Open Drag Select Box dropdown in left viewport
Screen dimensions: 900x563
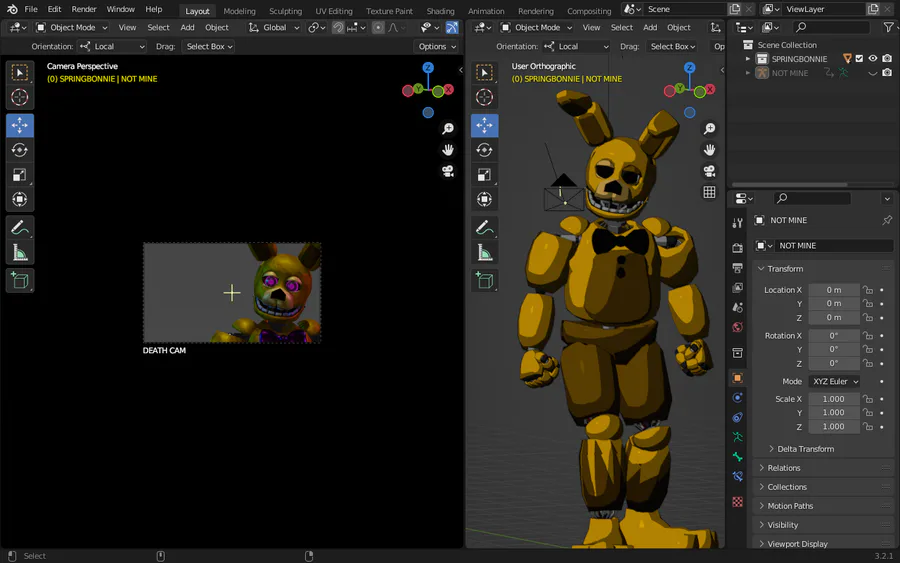click(209, 46)
